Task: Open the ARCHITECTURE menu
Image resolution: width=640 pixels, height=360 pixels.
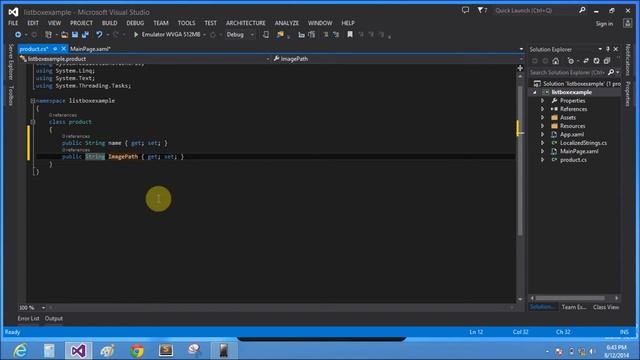Action: pos(246,23)
